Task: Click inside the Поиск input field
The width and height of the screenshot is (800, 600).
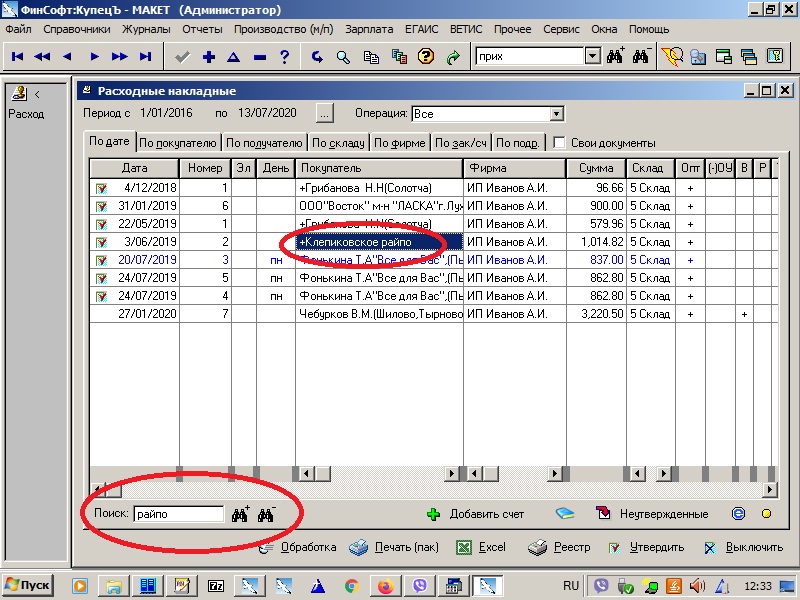Action: pos(177,514)
